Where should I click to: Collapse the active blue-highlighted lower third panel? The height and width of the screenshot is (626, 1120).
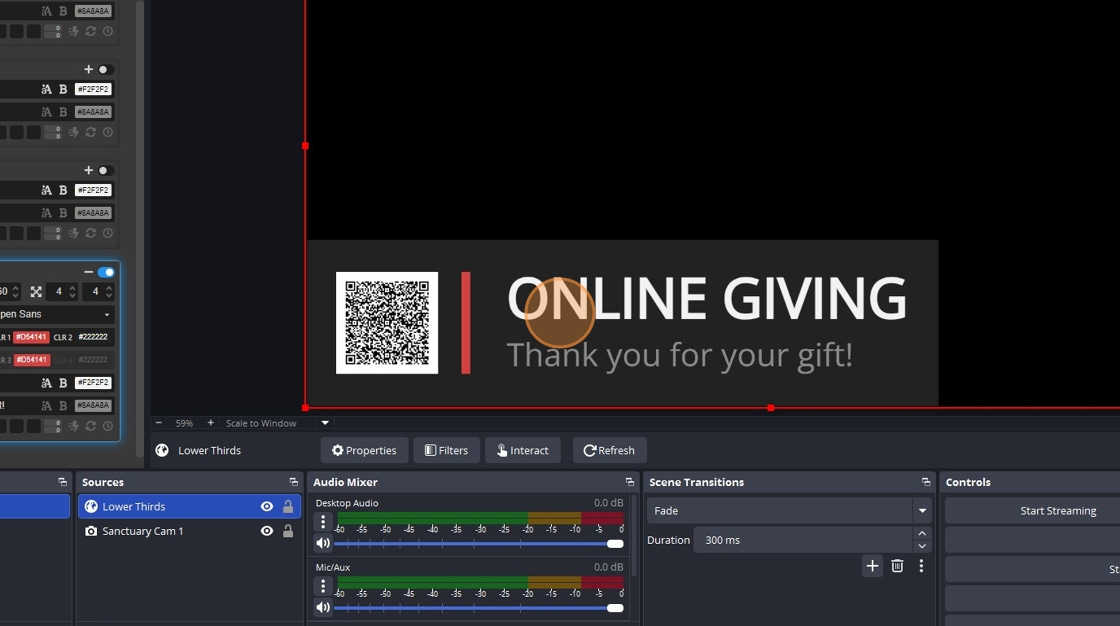(x=88, y=272)
